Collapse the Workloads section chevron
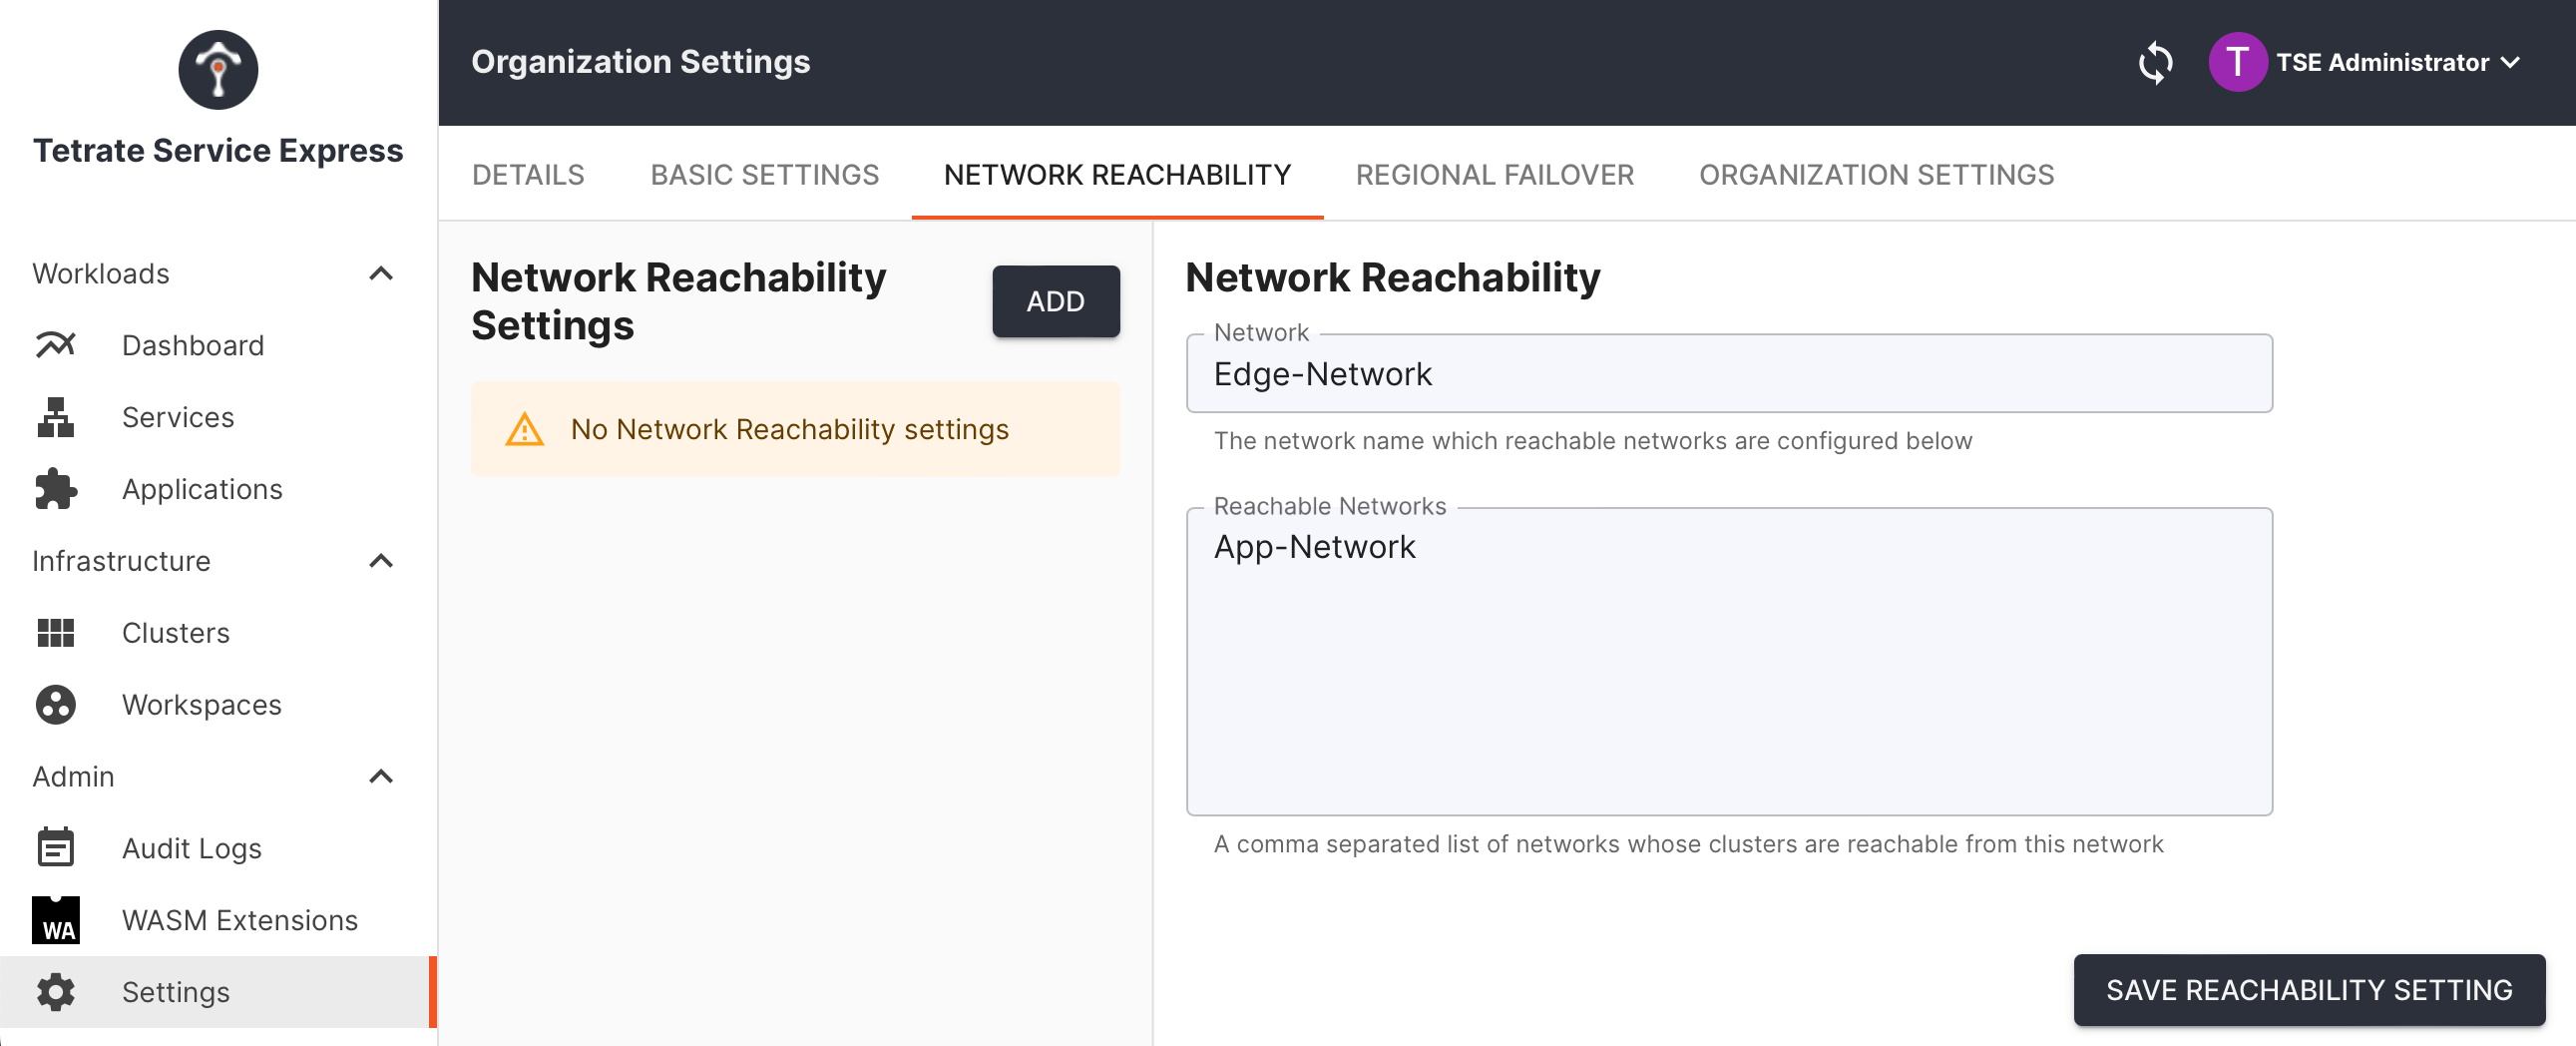 381,273
